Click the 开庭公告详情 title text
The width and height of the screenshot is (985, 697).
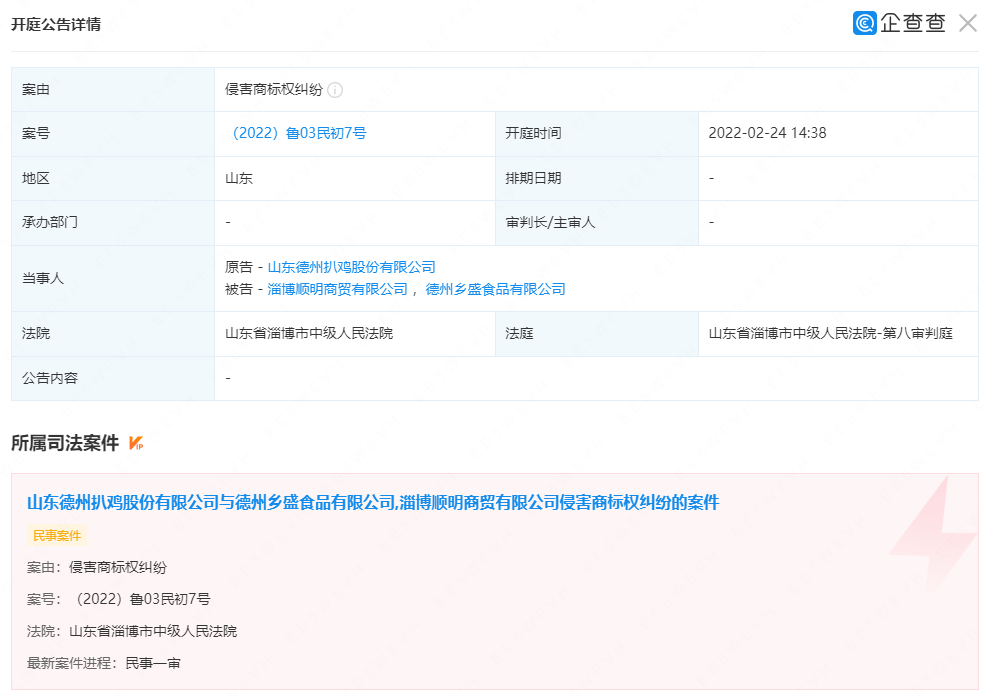(x=56, y=24)
